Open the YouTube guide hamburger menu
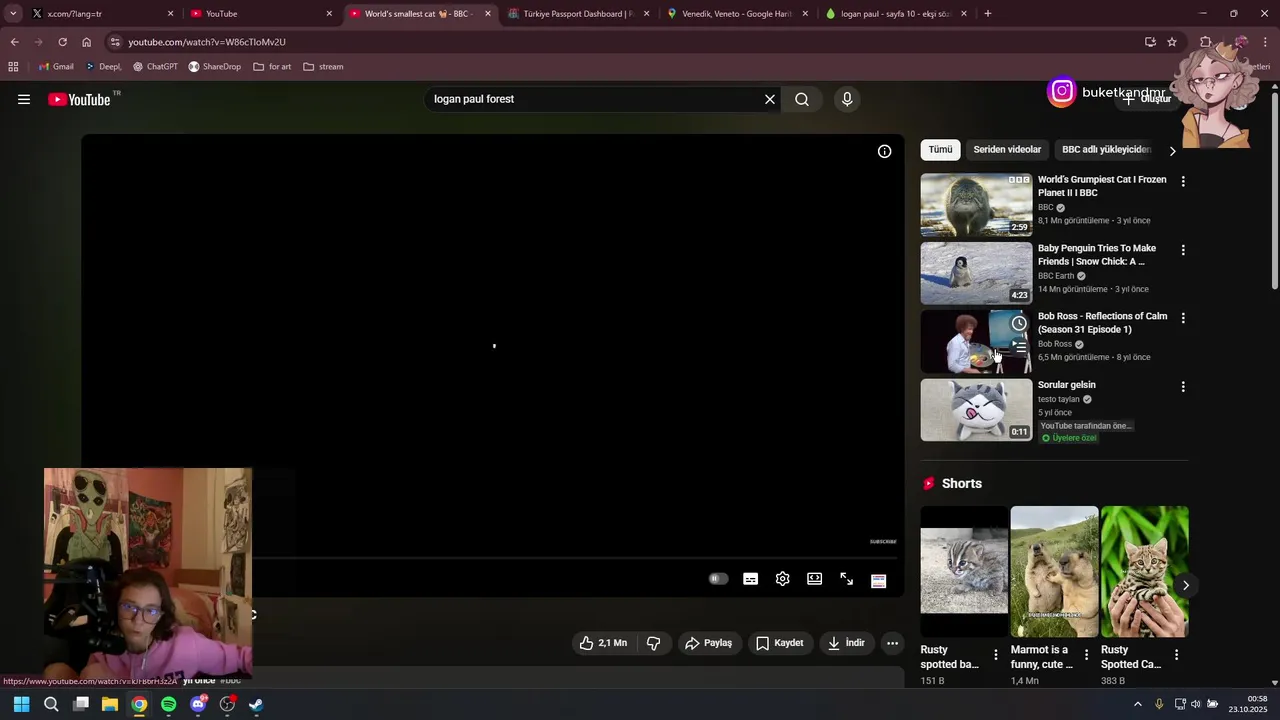Viewport: 1280px width, 720px height. [x=24, y=99]
